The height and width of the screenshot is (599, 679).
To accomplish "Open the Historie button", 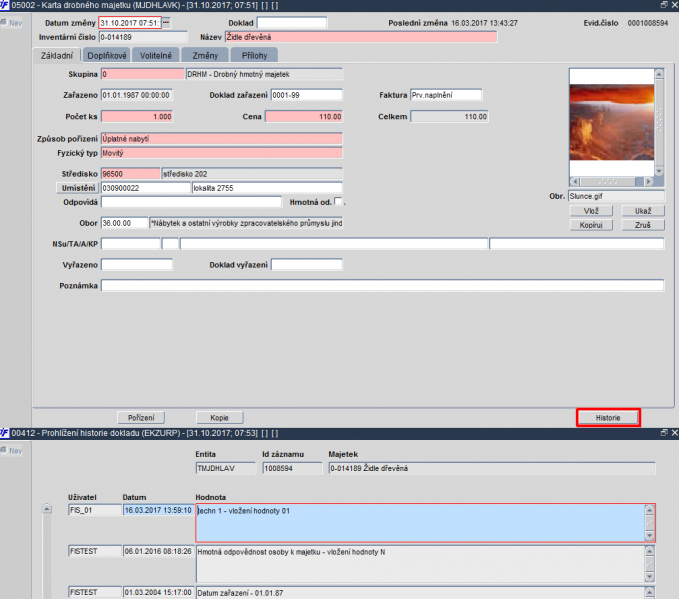I will click(x=608, y=418).
